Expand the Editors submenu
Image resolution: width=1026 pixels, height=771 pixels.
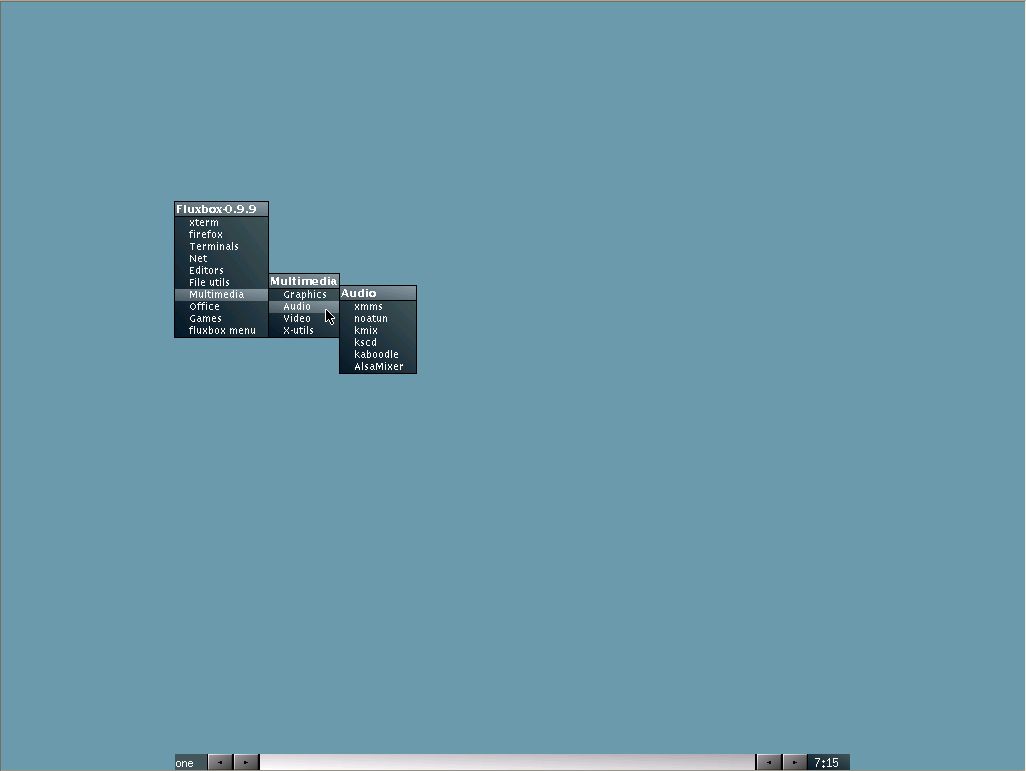221,270
